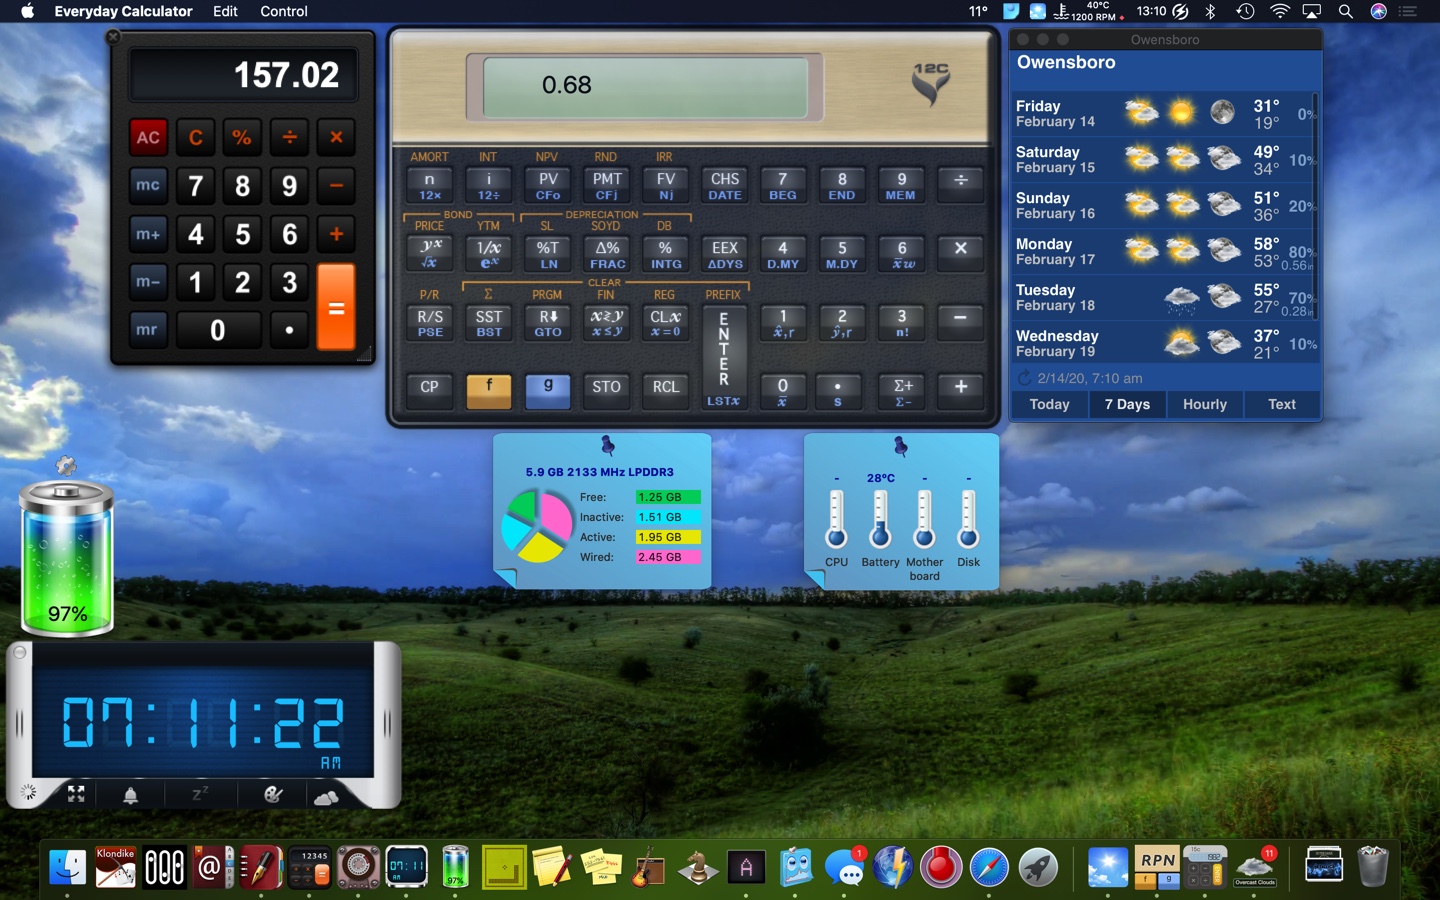Click the Wi-Fi status icon
This screenshot has width=1440, height=900.
click(x=1280, y=11)
